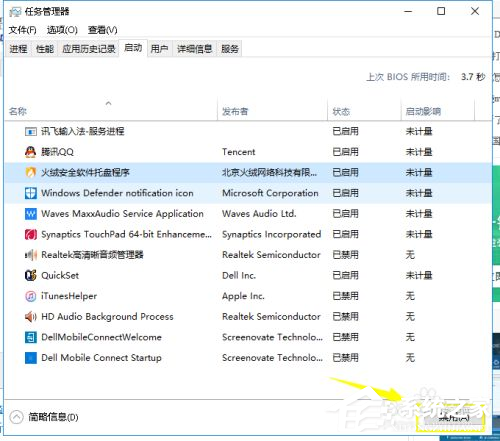The image size is (500, 441).
Task: Click the Windows Defender notification icon's shield
Action: pyautogui.click(x=31, y=193)
